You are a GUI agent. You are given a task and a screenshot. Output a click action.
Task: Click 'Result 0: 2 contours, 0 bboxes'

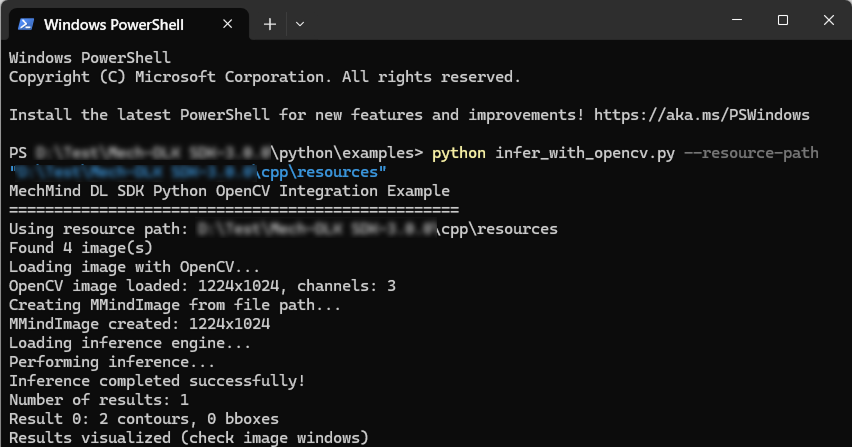144,419
